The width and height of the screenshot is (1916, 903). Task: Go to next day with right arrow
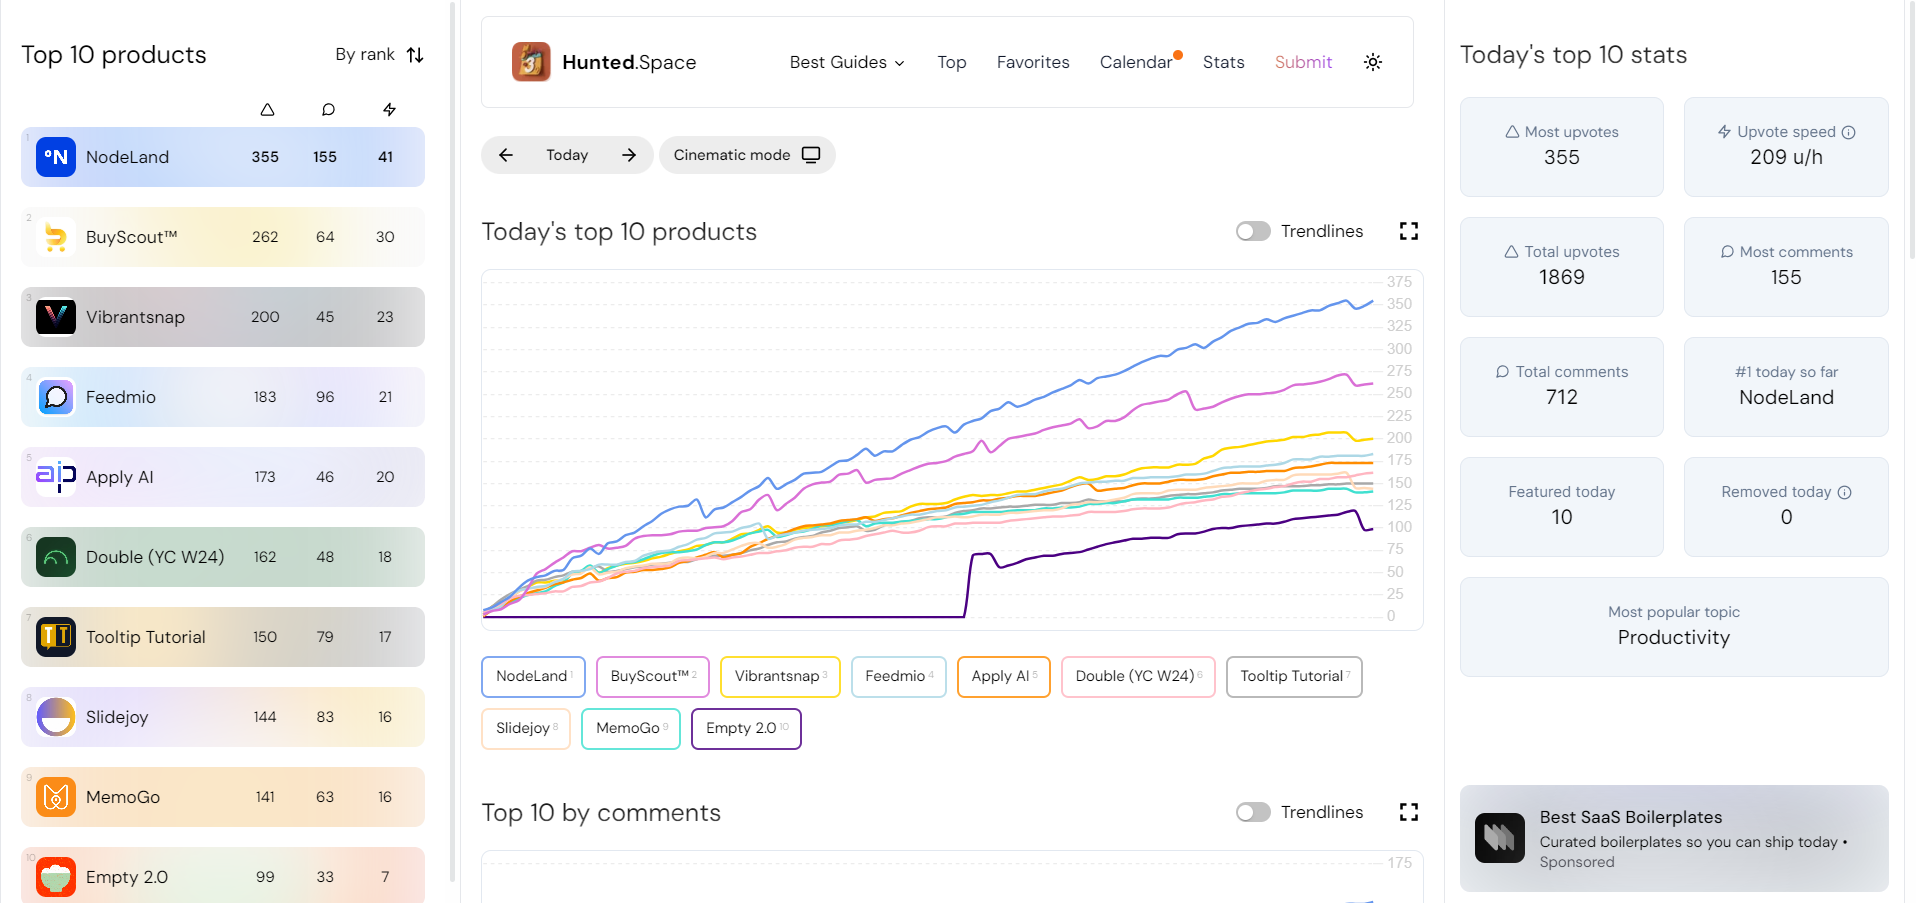pyautogui.click(x=629, y=155)
